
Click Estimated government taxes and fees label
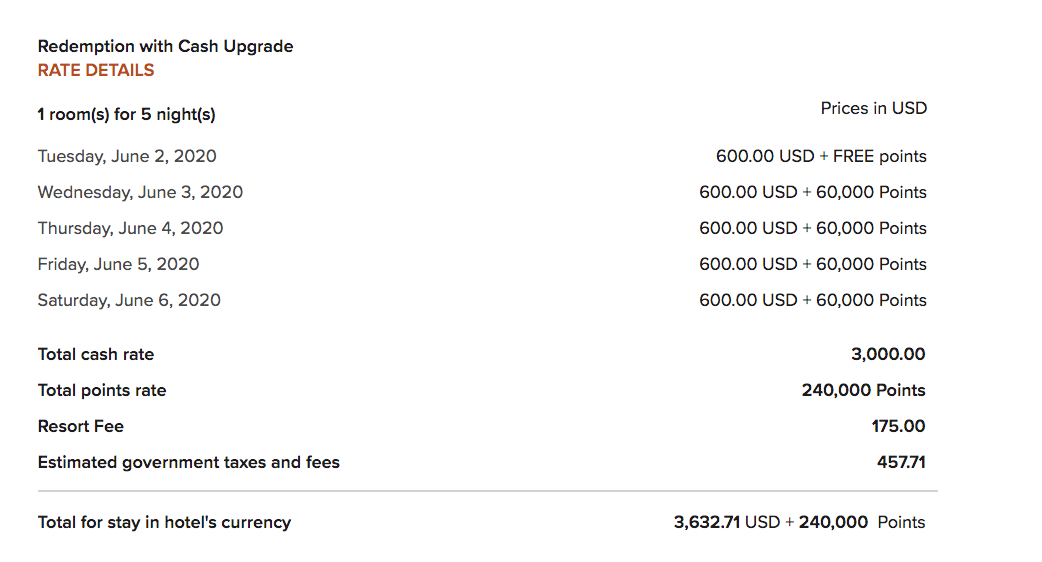189,462
